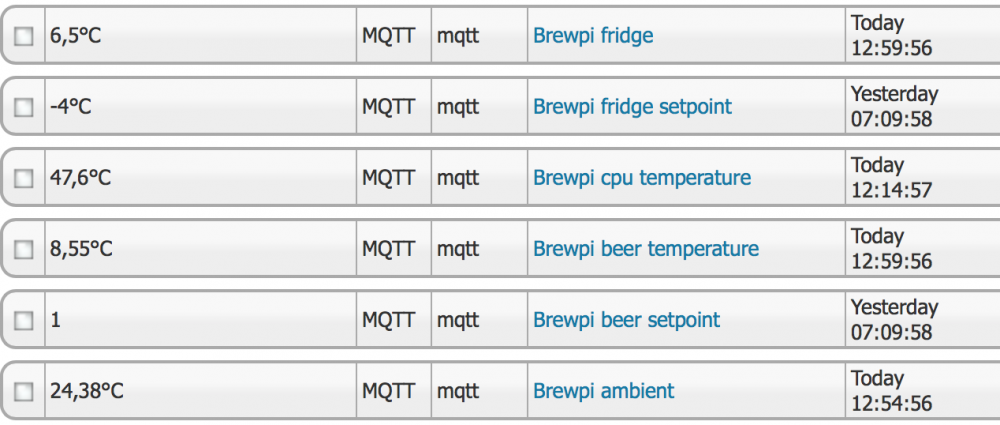Open the Brewpi fridge link

pos(593,36)
